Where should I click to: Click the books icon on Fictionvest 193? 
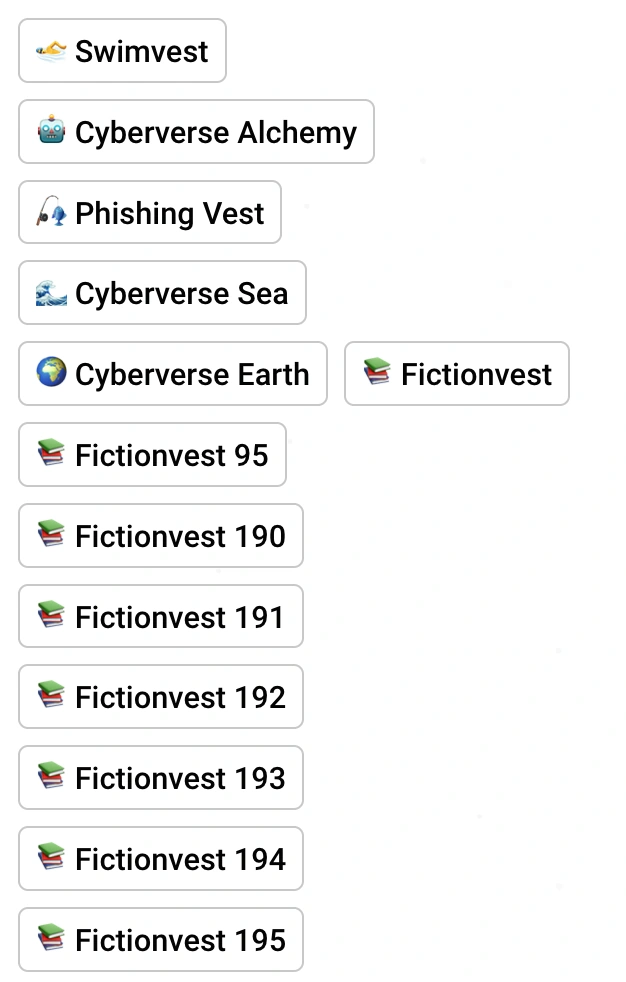[x=49, y=777]
